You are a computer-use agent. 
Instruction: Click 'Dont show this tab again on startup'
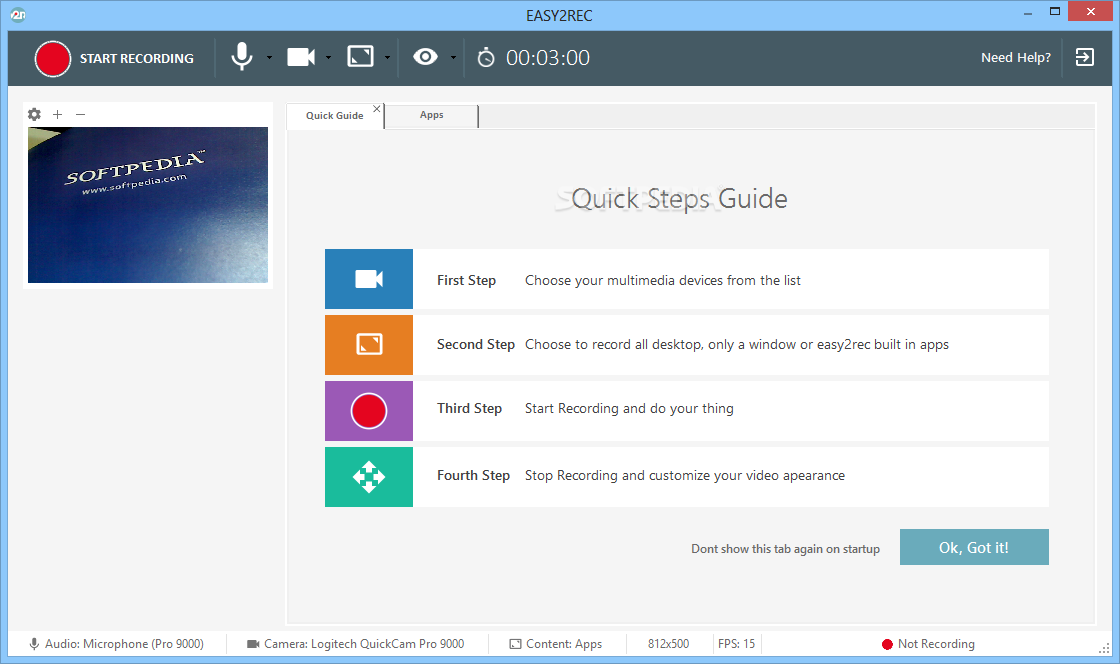click(x=785, y=549)
